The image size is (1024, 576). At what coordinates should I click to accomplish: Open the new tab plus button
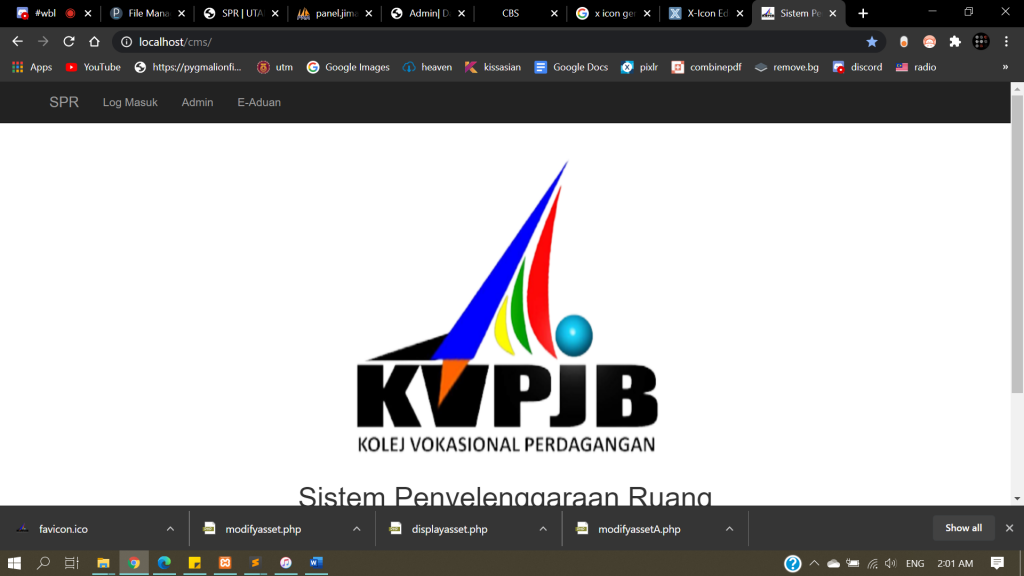click(863, 13)
